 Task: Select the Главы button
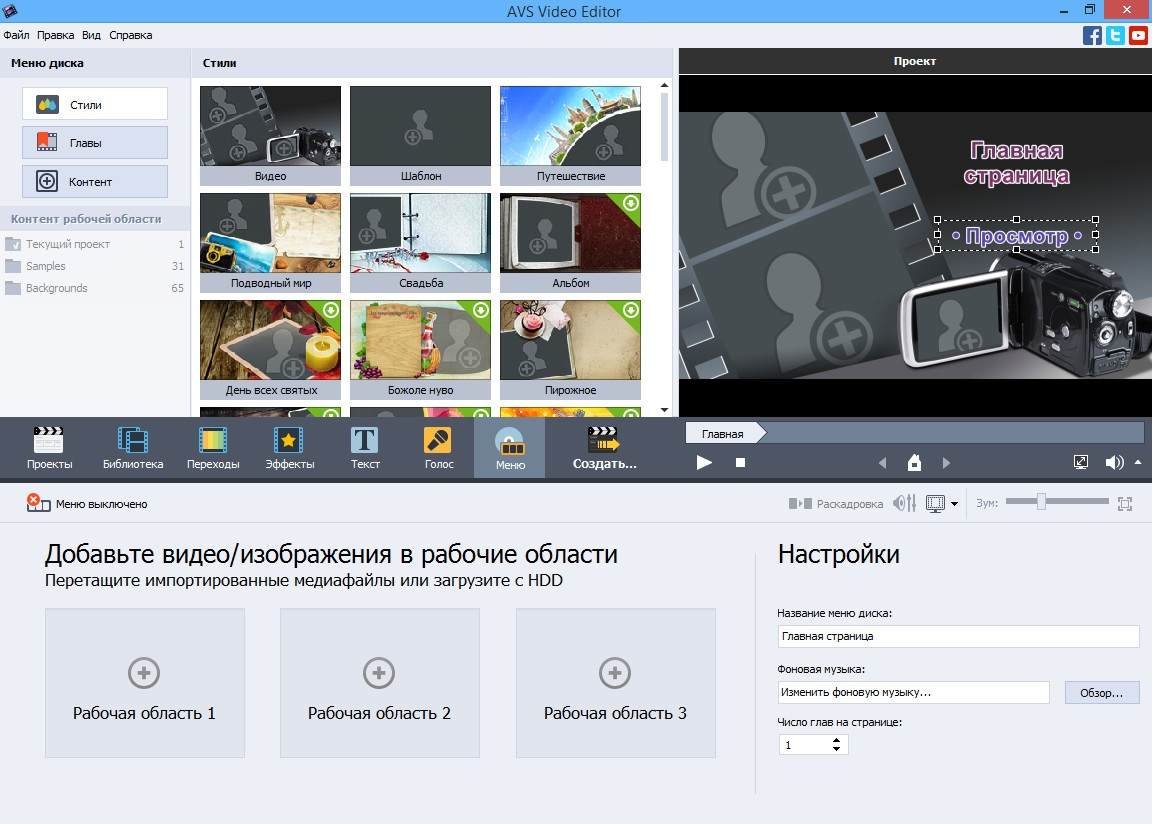tap(95, 143)
